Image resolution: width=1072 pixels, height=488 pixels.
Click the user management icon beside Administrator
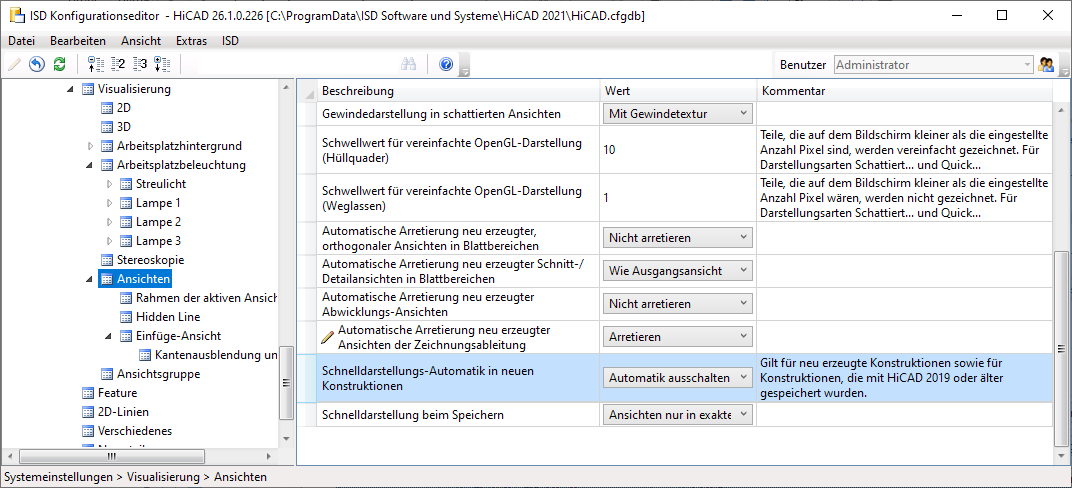pyautogui.click(x=1045, y=65)
